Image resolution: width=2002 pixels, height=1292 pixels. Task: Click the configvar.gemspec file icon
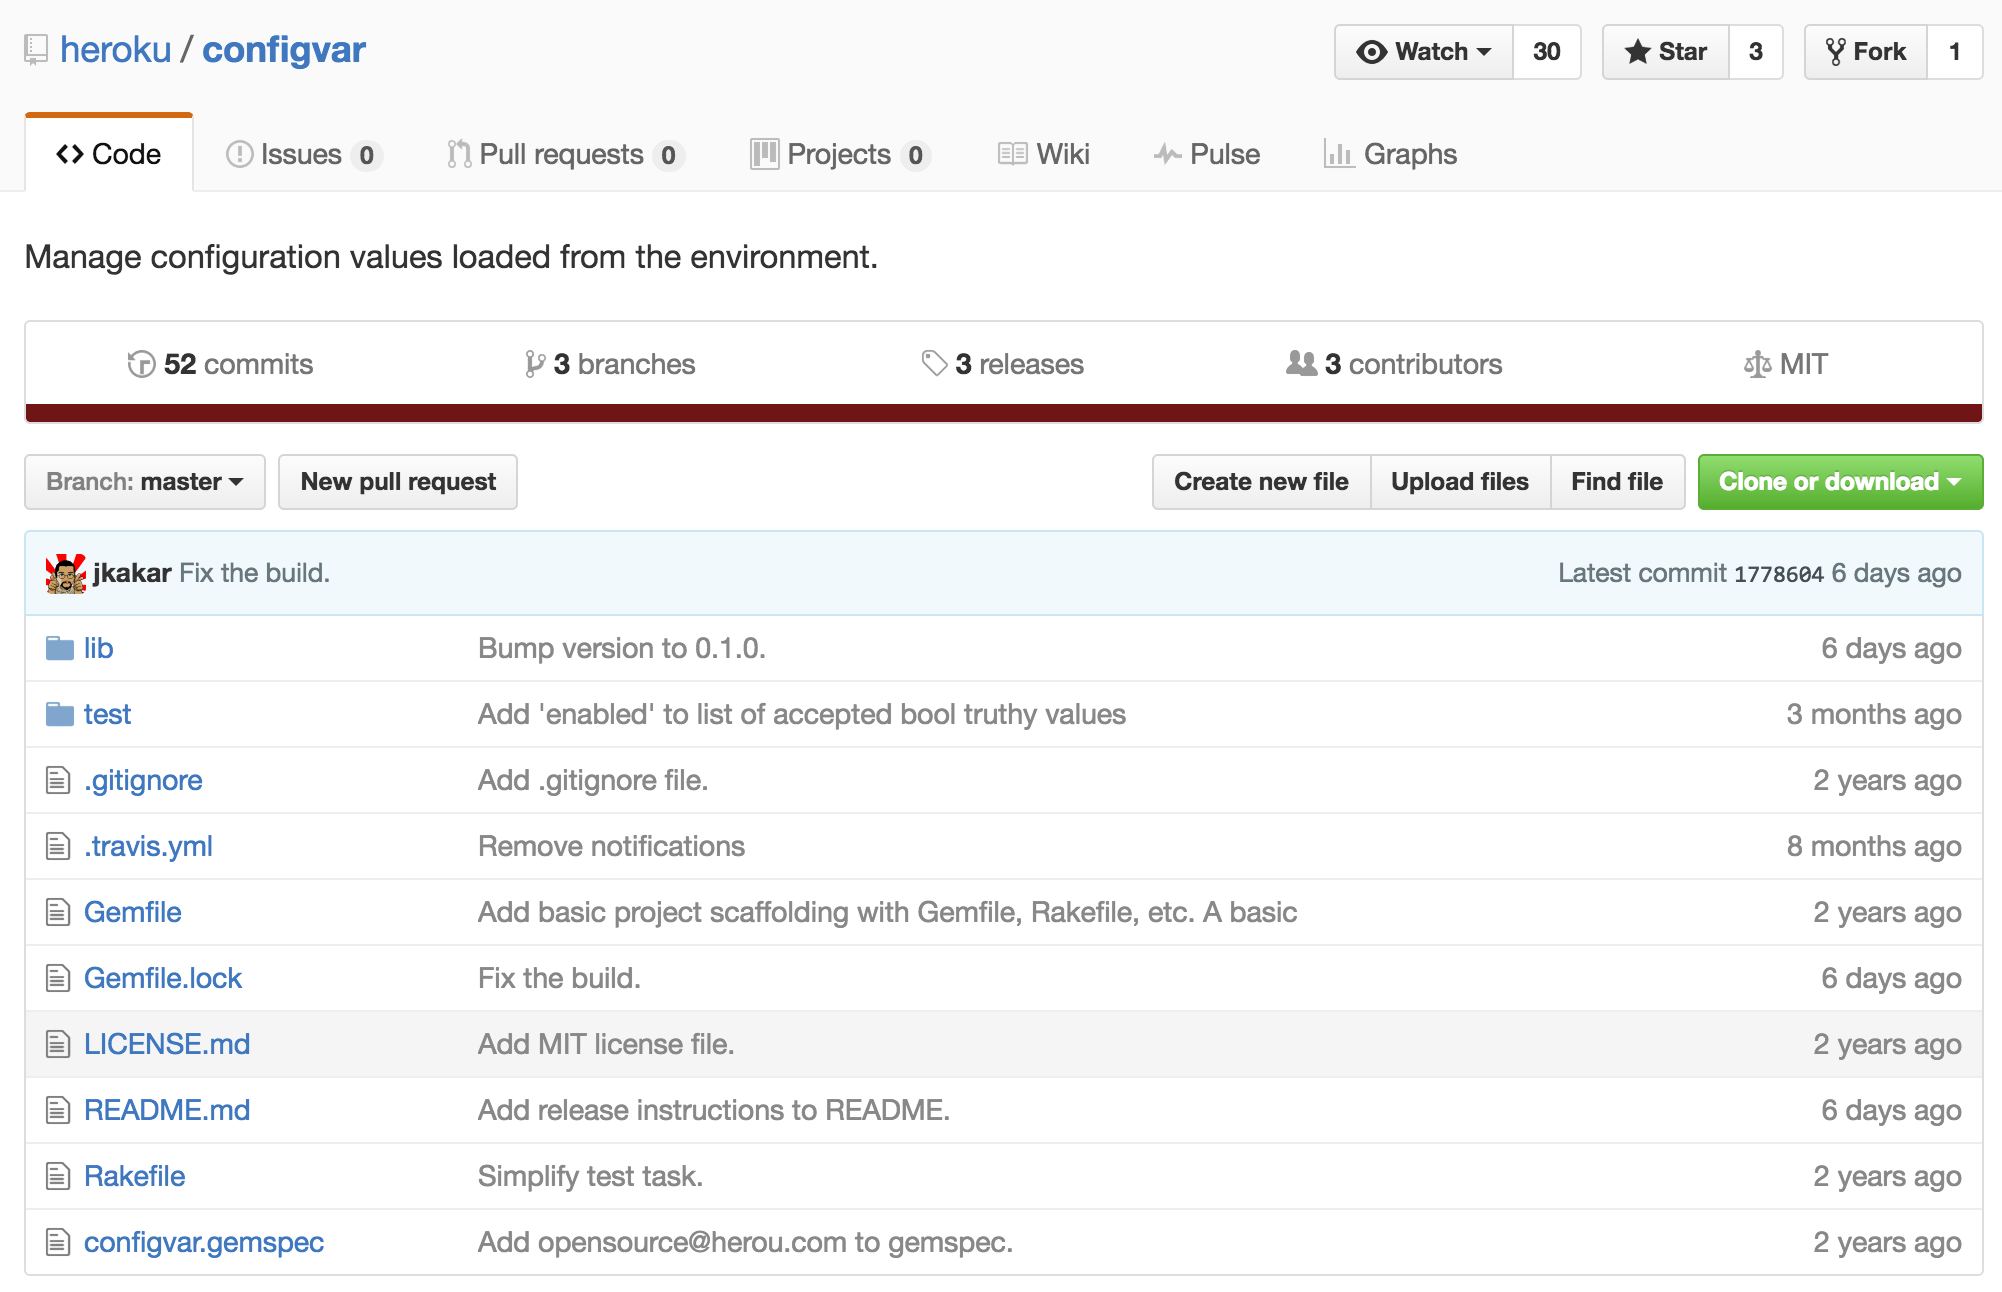click(58, 1242)
